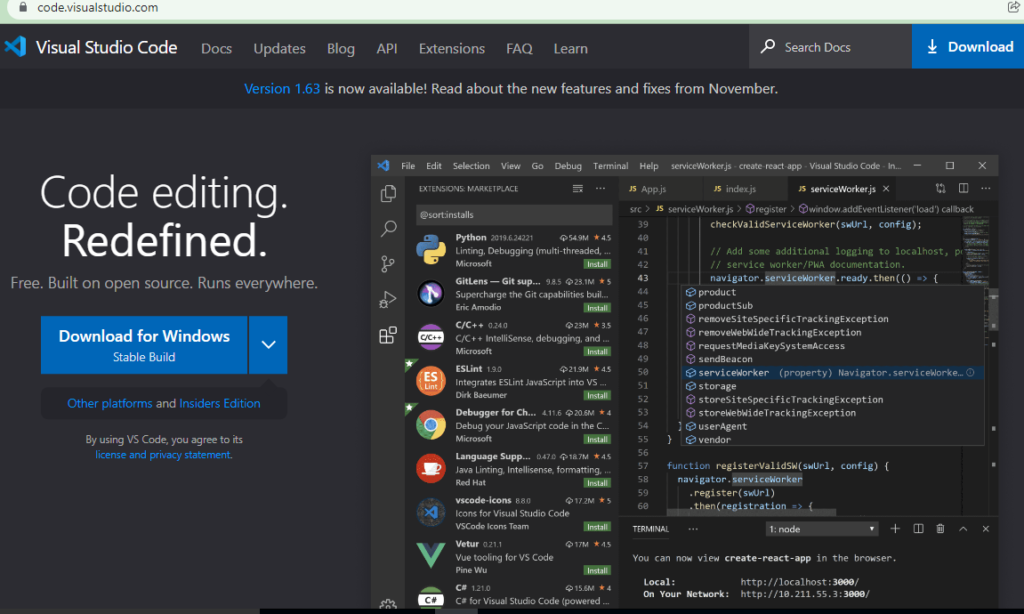Viewport: 1024px width, 614px height.
Task: Select the Explorer files icon in activity bar
Action: tap(389, 193)
